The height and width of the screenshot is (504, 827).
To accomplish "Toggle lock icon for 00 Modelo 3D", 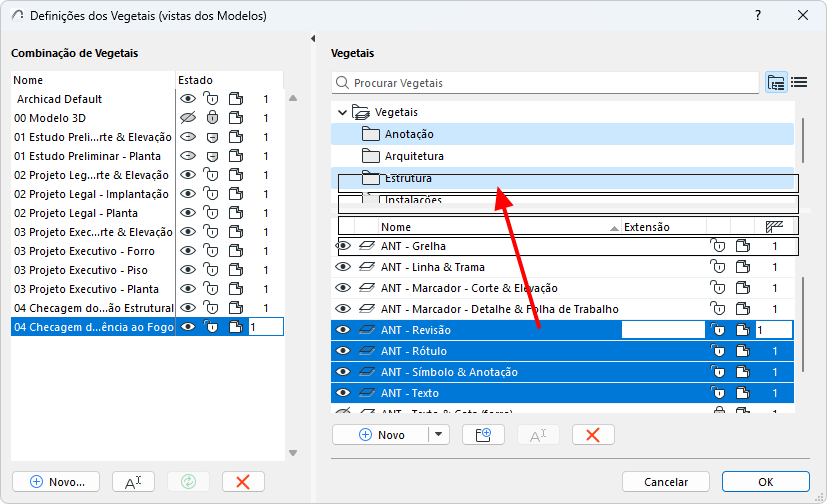I will pos(212,118).
